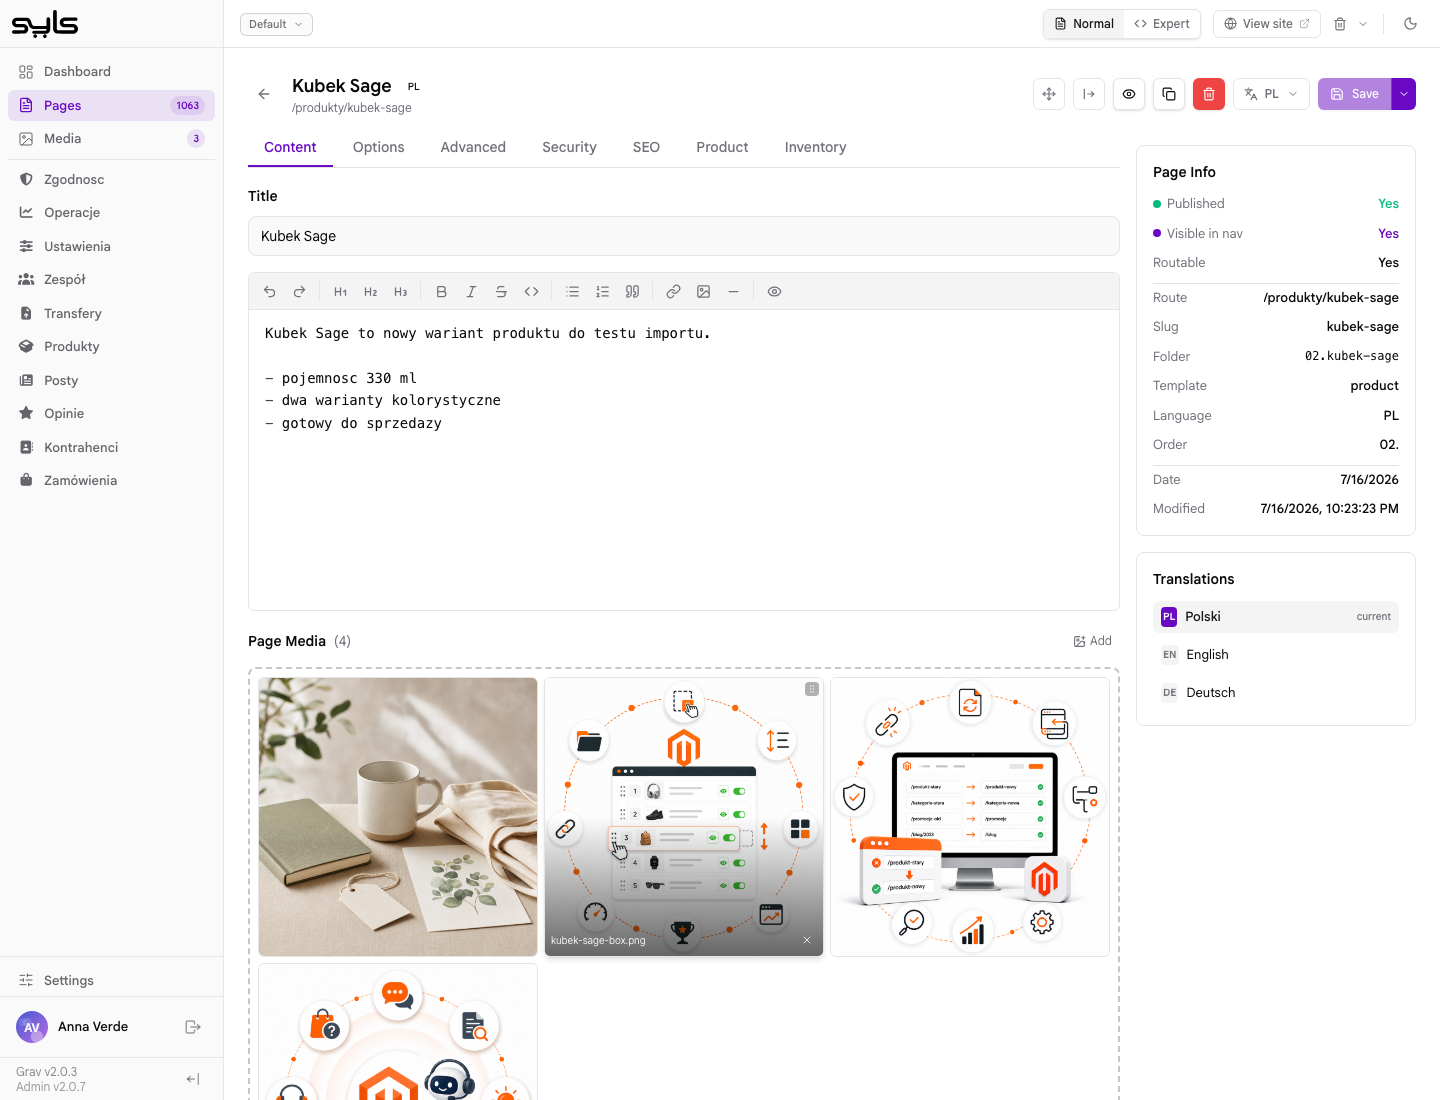The image size is (1440, 1100).
Task: Insert a blockquote
Action: (x=633, y=292)
